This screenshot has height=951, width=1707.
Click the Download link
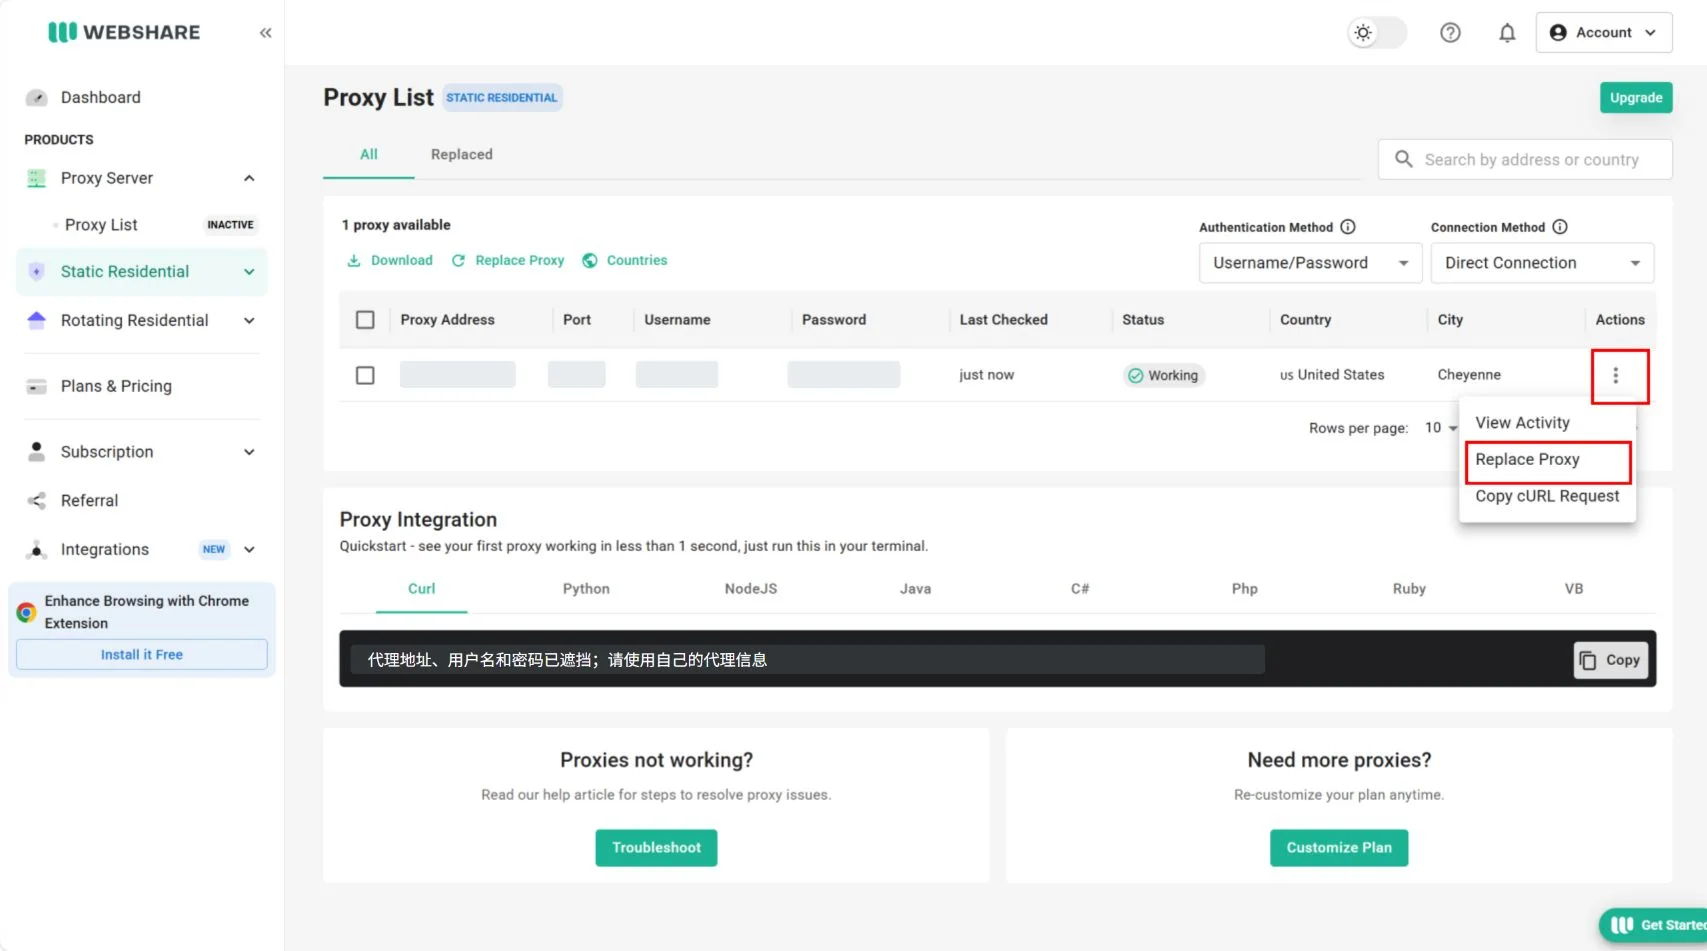click(390, 260)
